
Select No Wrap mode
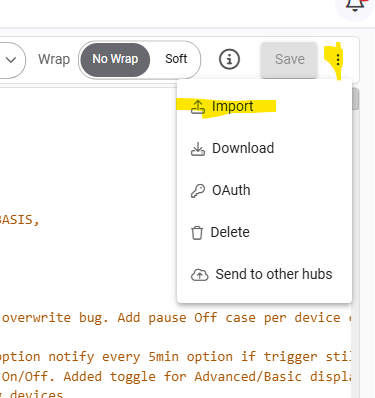[x=115, y=59]
